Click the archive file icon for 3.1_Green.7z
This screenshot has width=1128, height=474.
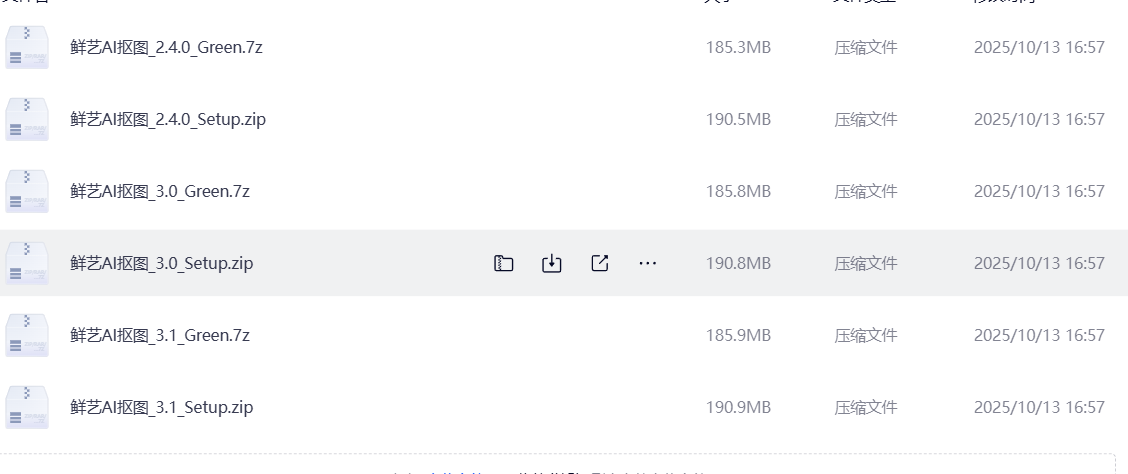tap(27, 335)
